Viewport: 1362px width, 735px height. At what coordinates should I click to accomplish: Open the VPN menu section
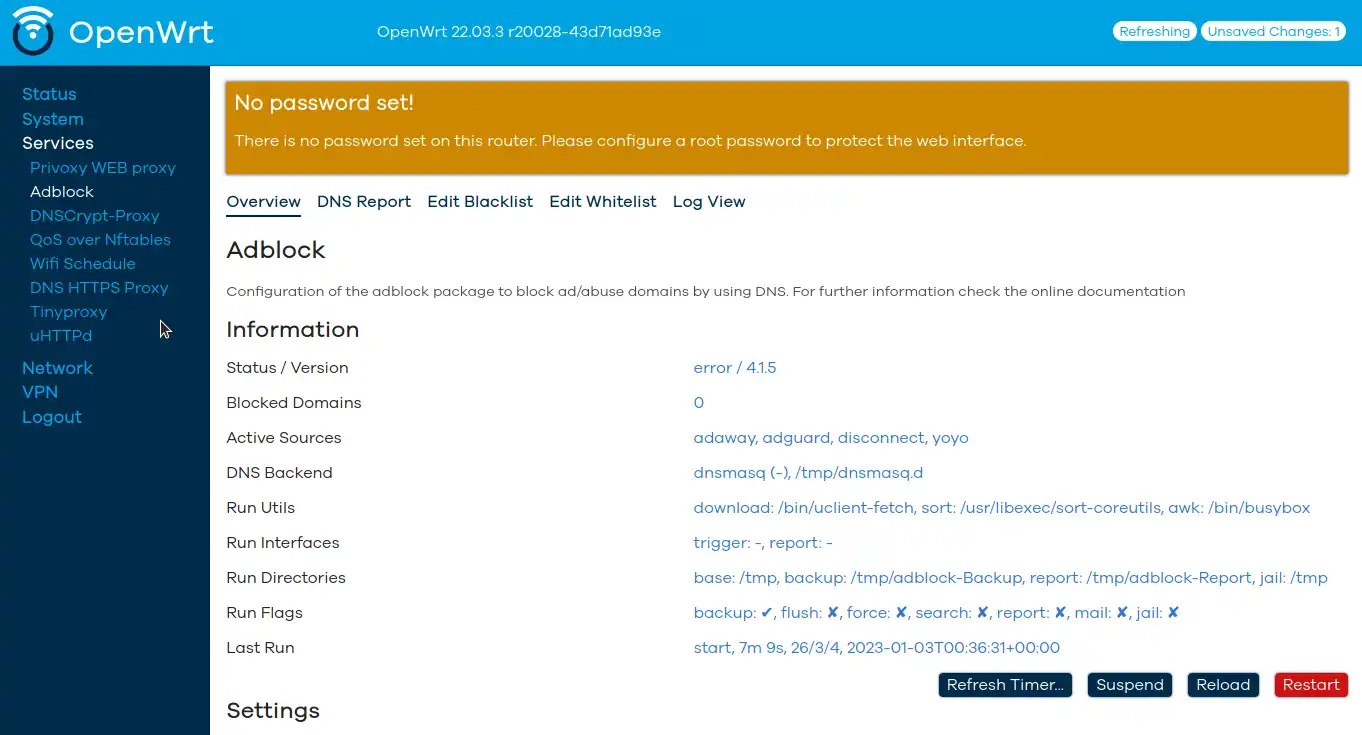click(x=40, y=392)
